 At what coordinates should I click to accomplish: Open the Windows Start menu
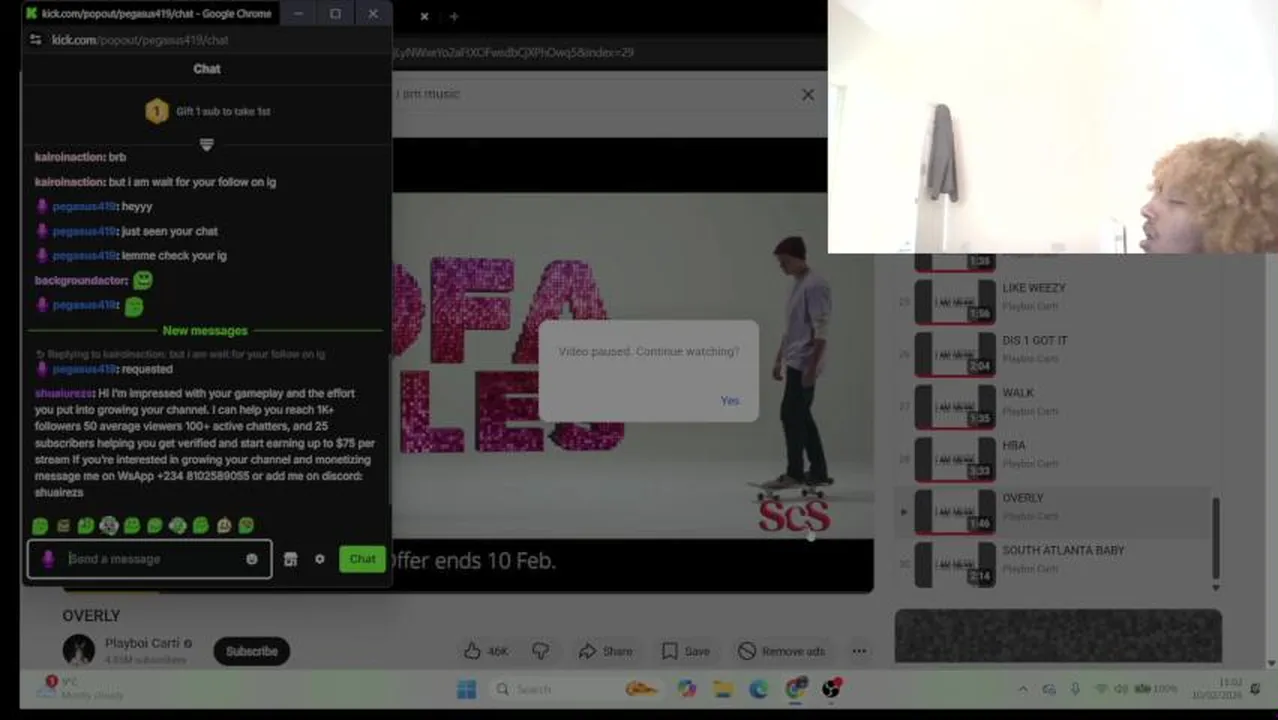467,689
